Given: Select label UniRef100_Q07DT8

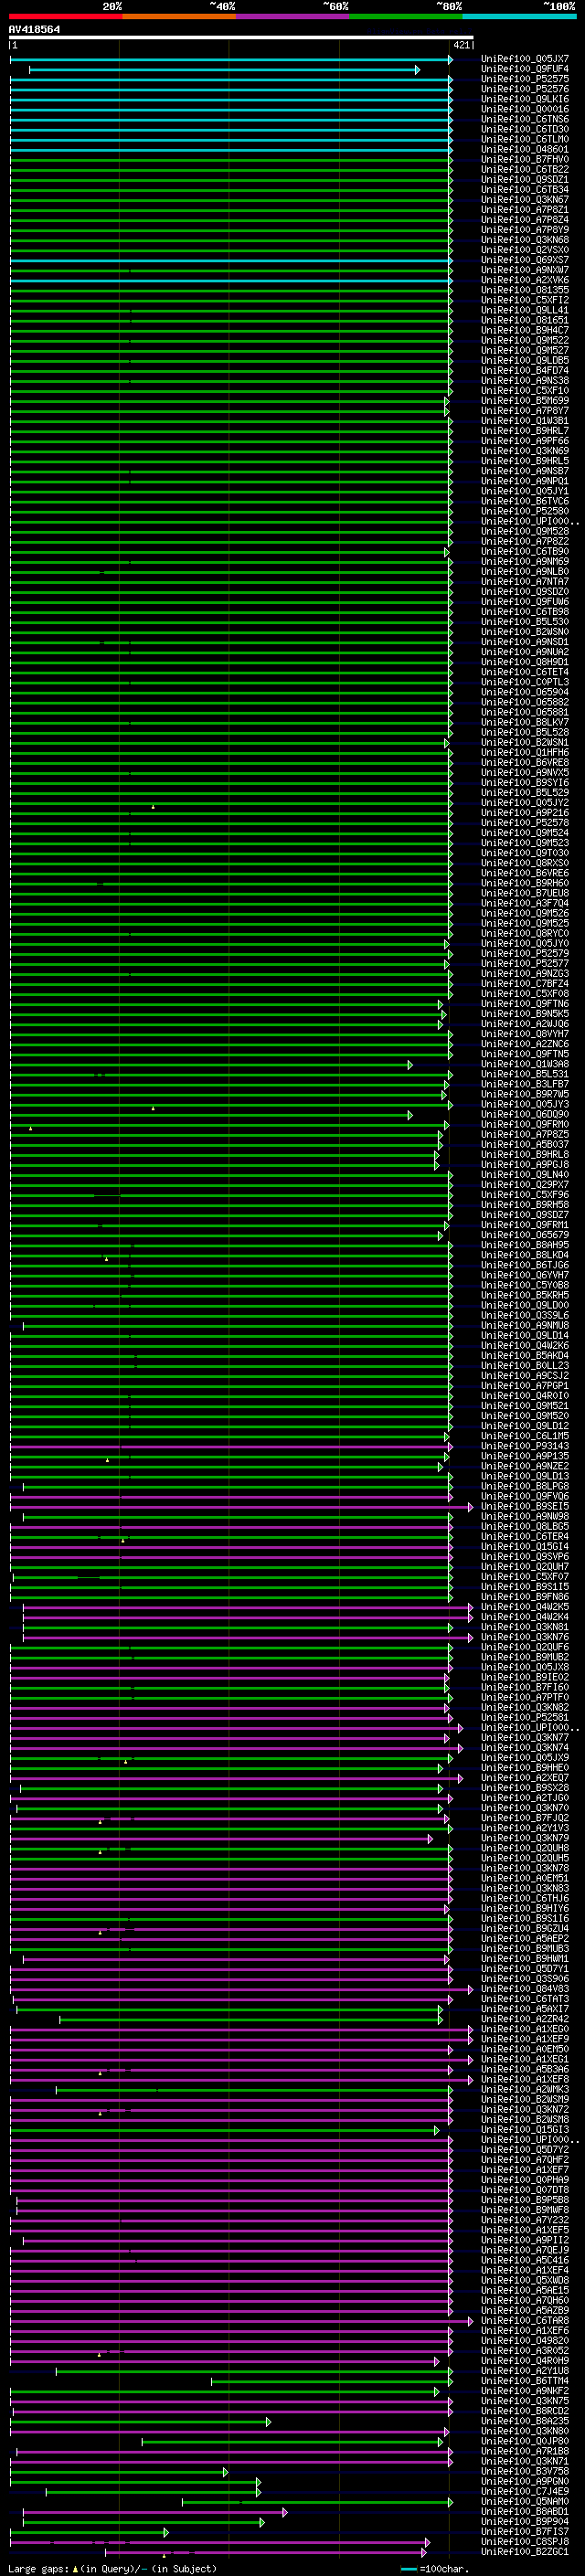Looking at the screenshot, I should 525,2190.
